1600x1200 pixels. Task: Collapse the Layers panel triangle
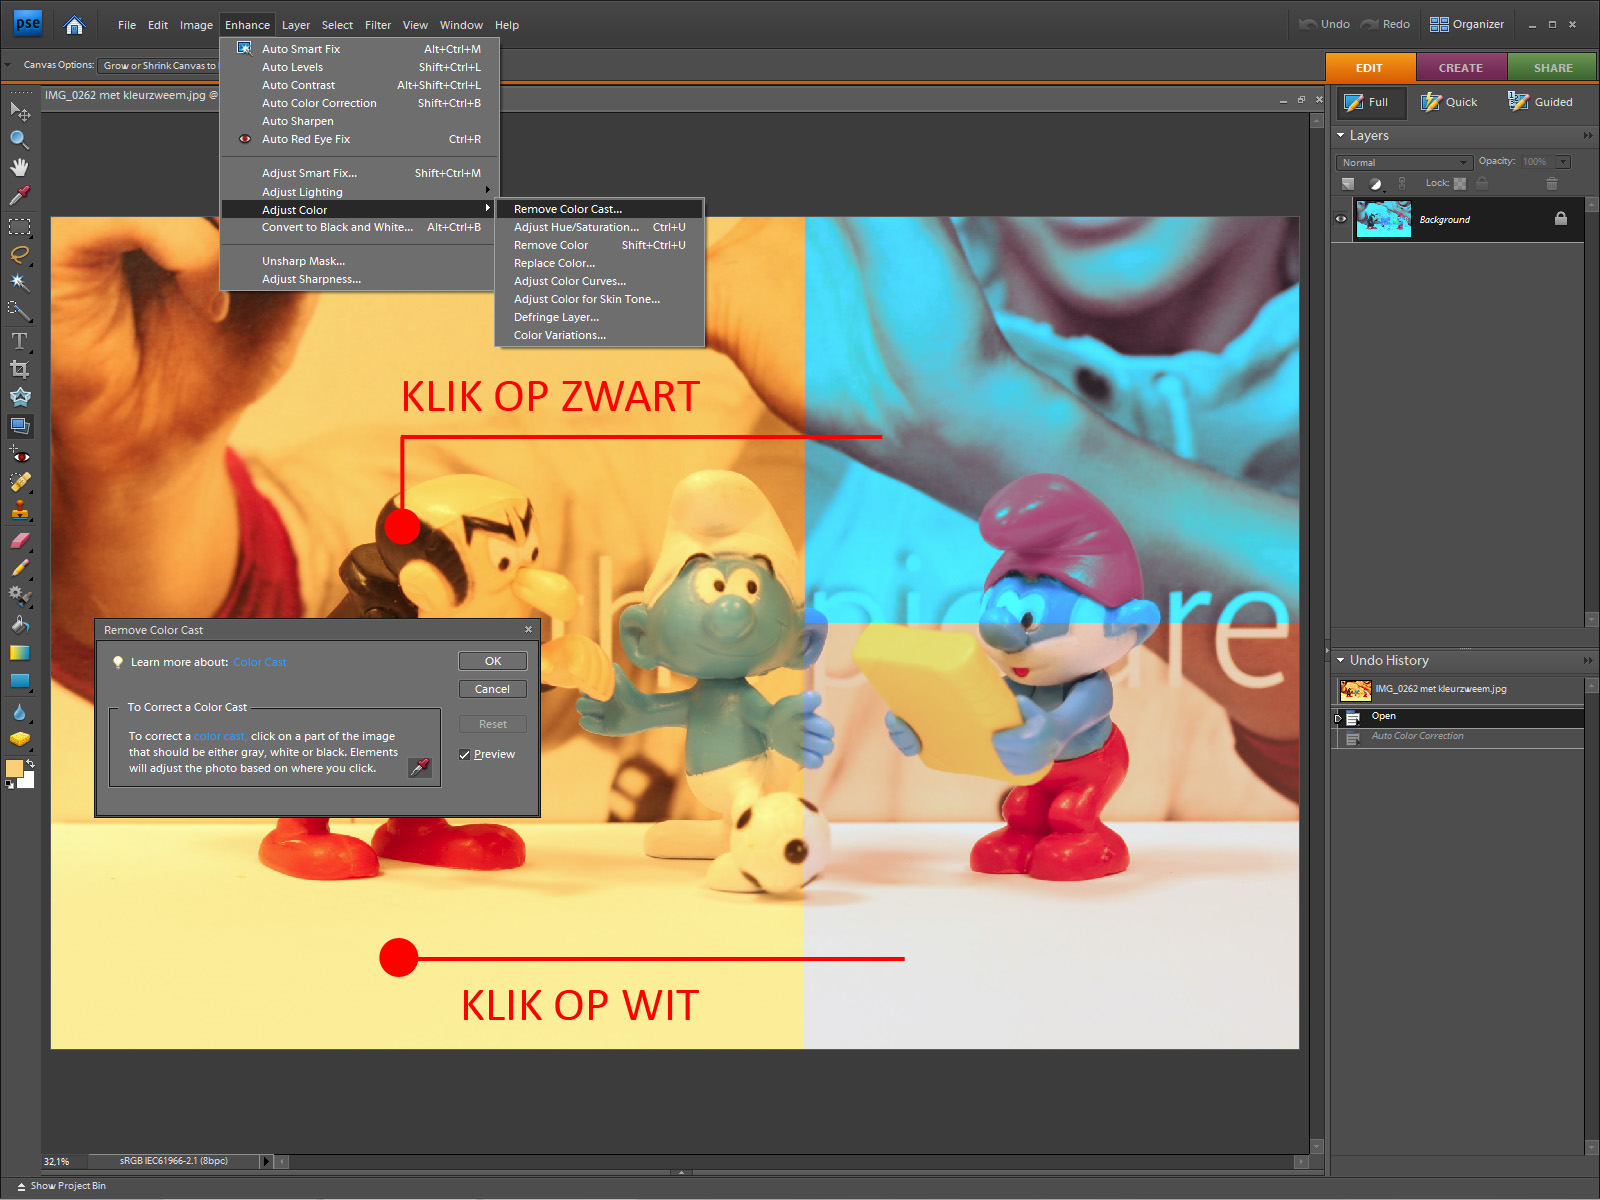(1341, 135)
